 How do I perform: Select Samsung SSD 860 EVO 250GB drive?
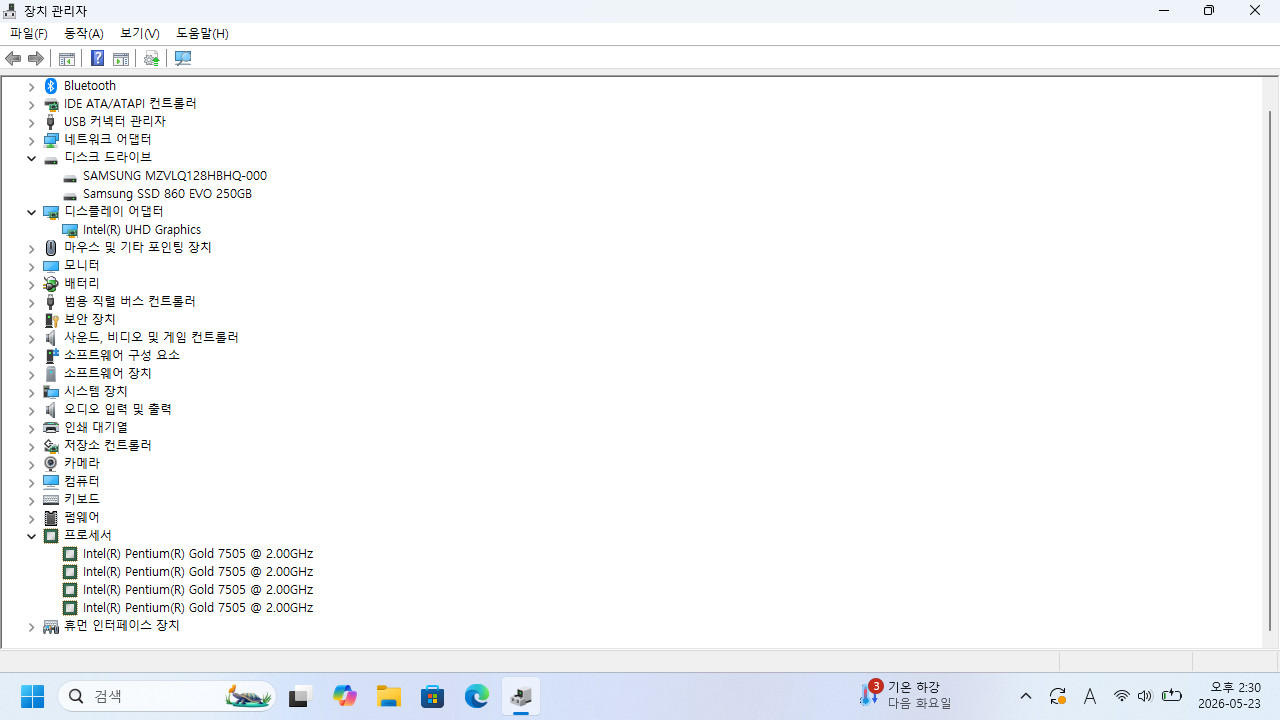click(167, 194)
